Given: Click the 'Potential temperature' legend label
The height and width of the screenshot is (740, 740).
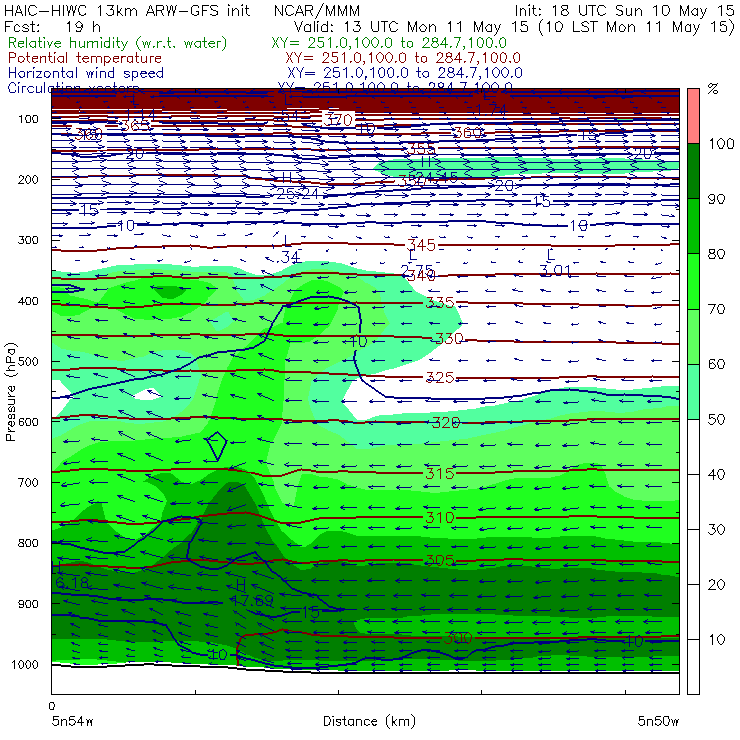Looking at the screenshot, I should [85, 59].
